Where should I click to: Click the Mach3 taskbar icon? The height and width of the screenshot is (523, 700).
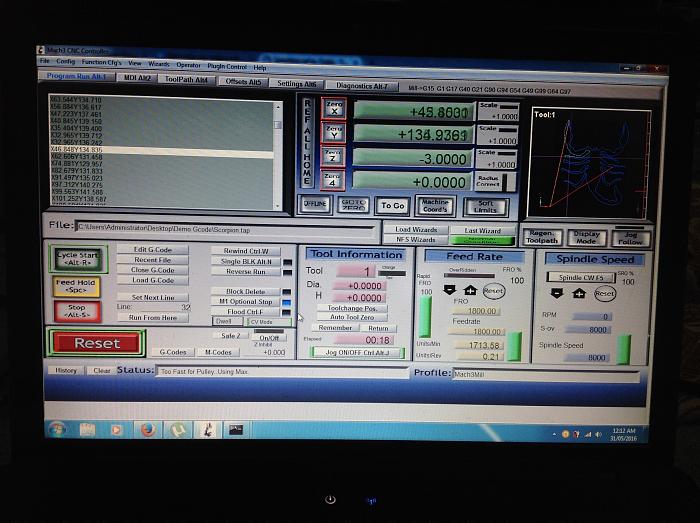tap(207, 430)
